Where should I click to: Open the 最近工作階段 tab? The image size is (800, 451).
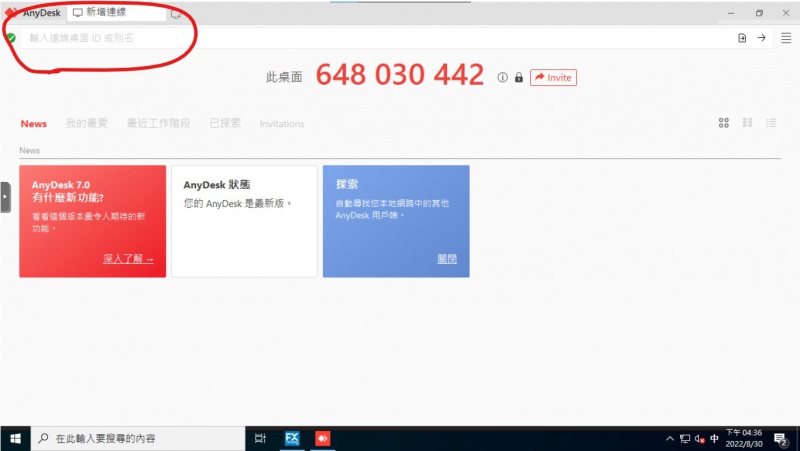tap(158, 124)
